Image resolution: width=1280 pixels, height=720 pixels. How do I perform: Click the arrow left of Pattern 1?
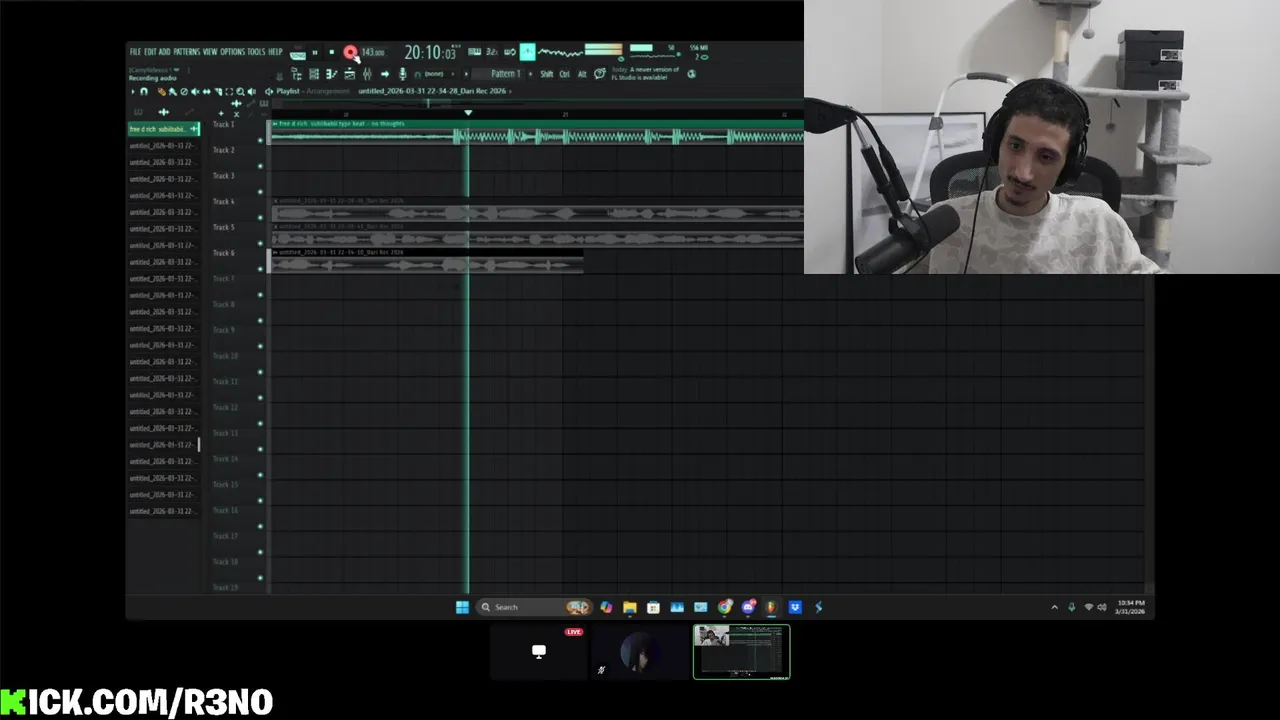tap(466, 74)
